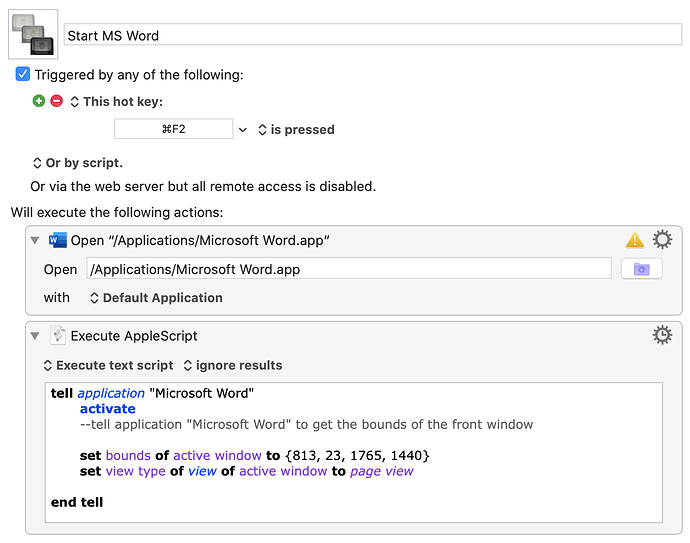690x543 pixels.
Task: Edit the macro name field 'Start MS Word'
Action: (x=373, y=35)
